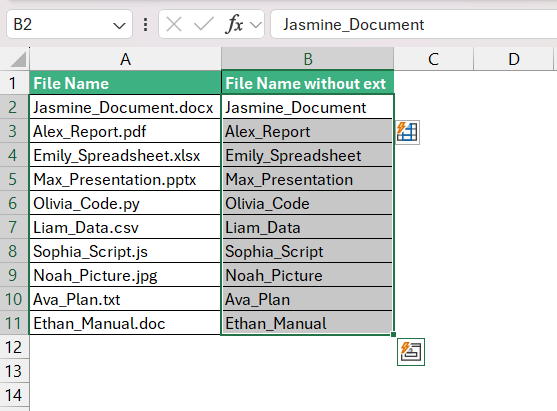Click the formula bar containing Jasmine_Document
Screen dimensions: 557x411
[x=413, y=25]
